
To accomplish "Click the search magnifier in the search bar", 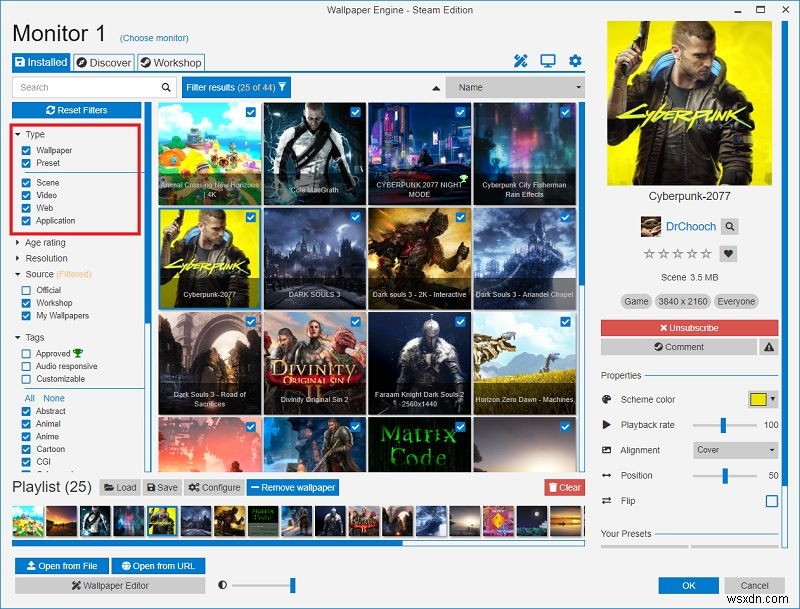I will point(165,88).
